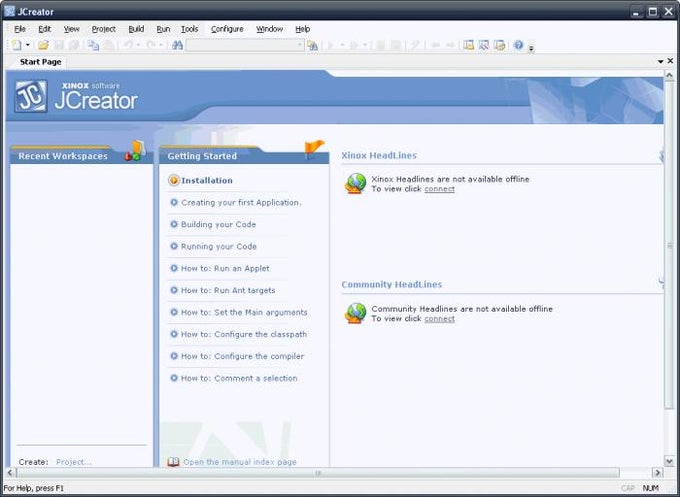Click the blue Help question mark icon
The height and width of the screenshot is (497, 680).
tap(518, 45)
